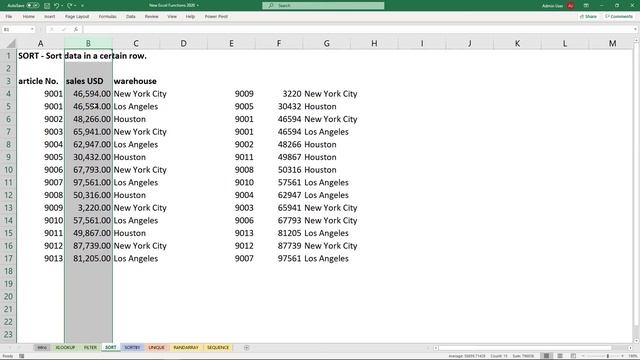The width and height of the screenshot is (640, 360).
Task: Click the macro record icon in status bar
Action: click(22, 356)
